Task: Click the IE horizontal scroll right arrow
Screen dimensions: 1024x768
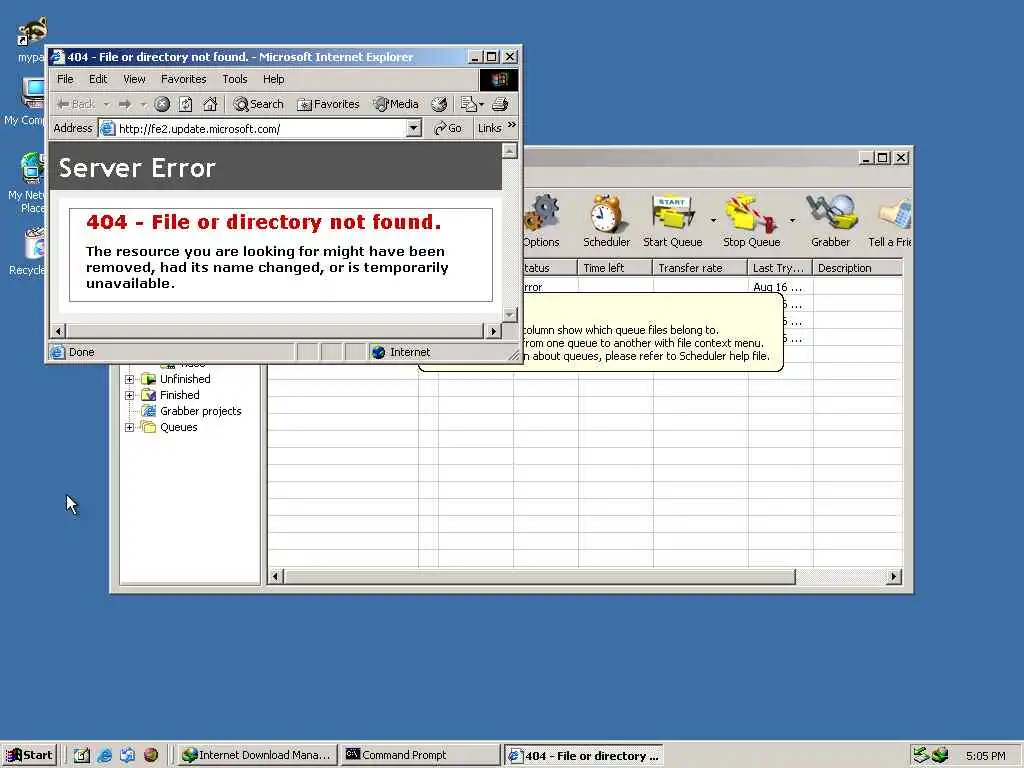Action: pyautogui.click(x=493, y=331)
